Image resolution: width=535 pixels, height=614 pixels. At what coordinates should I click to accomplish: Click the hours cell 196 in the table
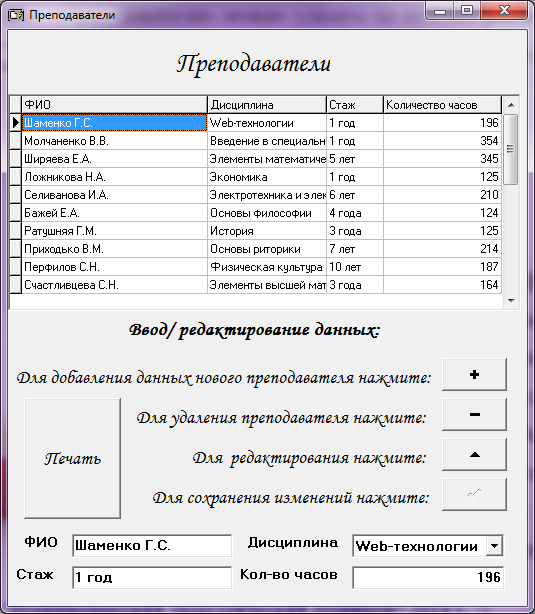(442, 123)
